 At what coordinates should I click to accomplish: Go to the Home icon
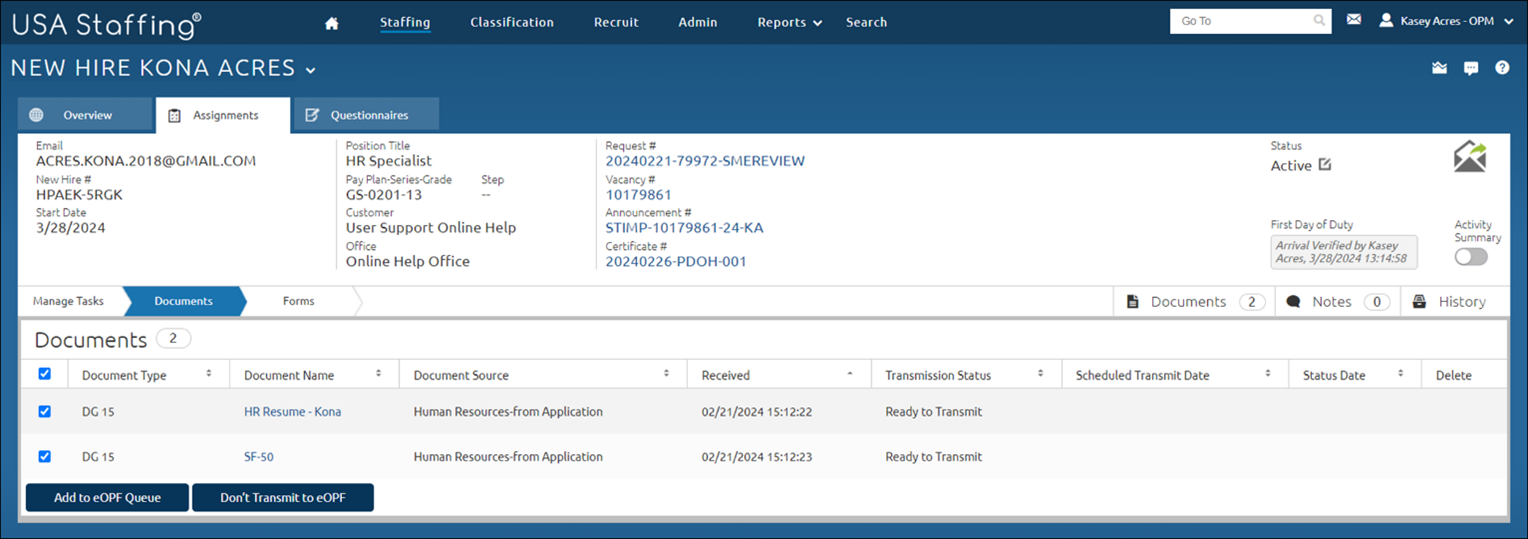[332, 23]
